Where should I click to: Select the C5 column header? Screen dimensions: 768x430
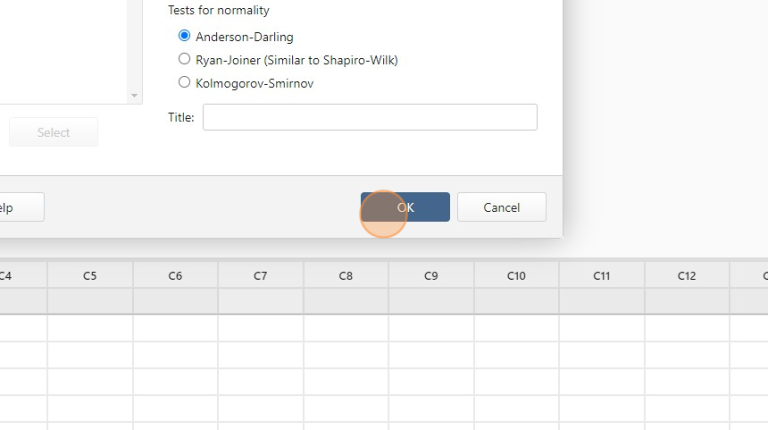click(x=90, y=275)
